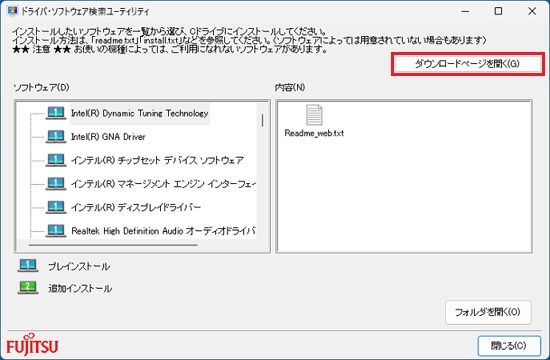Click laptop icon beside ディスプレイドライバー
Screen dimensions: 550x360
pyautogui.click(x=56, y=207)
